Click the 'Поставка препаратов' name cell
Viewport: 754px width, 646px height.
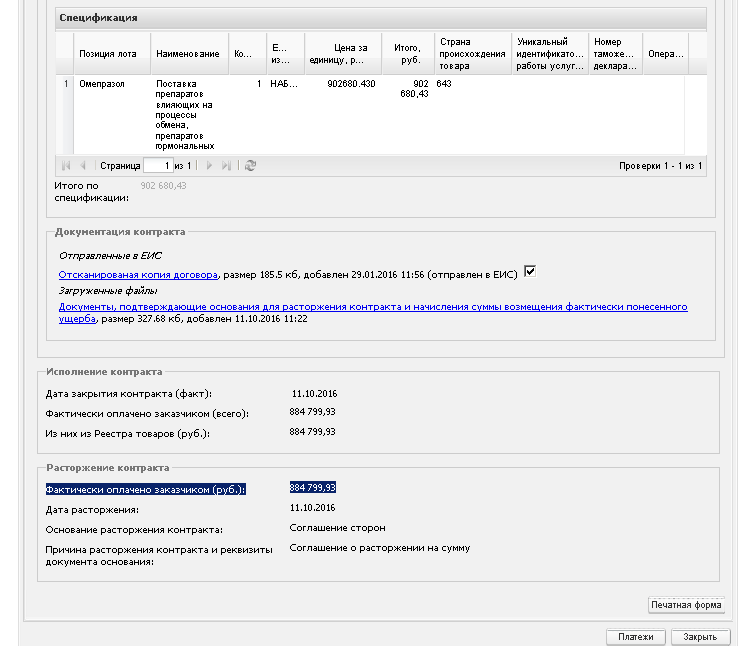click(x=185, y=114)
